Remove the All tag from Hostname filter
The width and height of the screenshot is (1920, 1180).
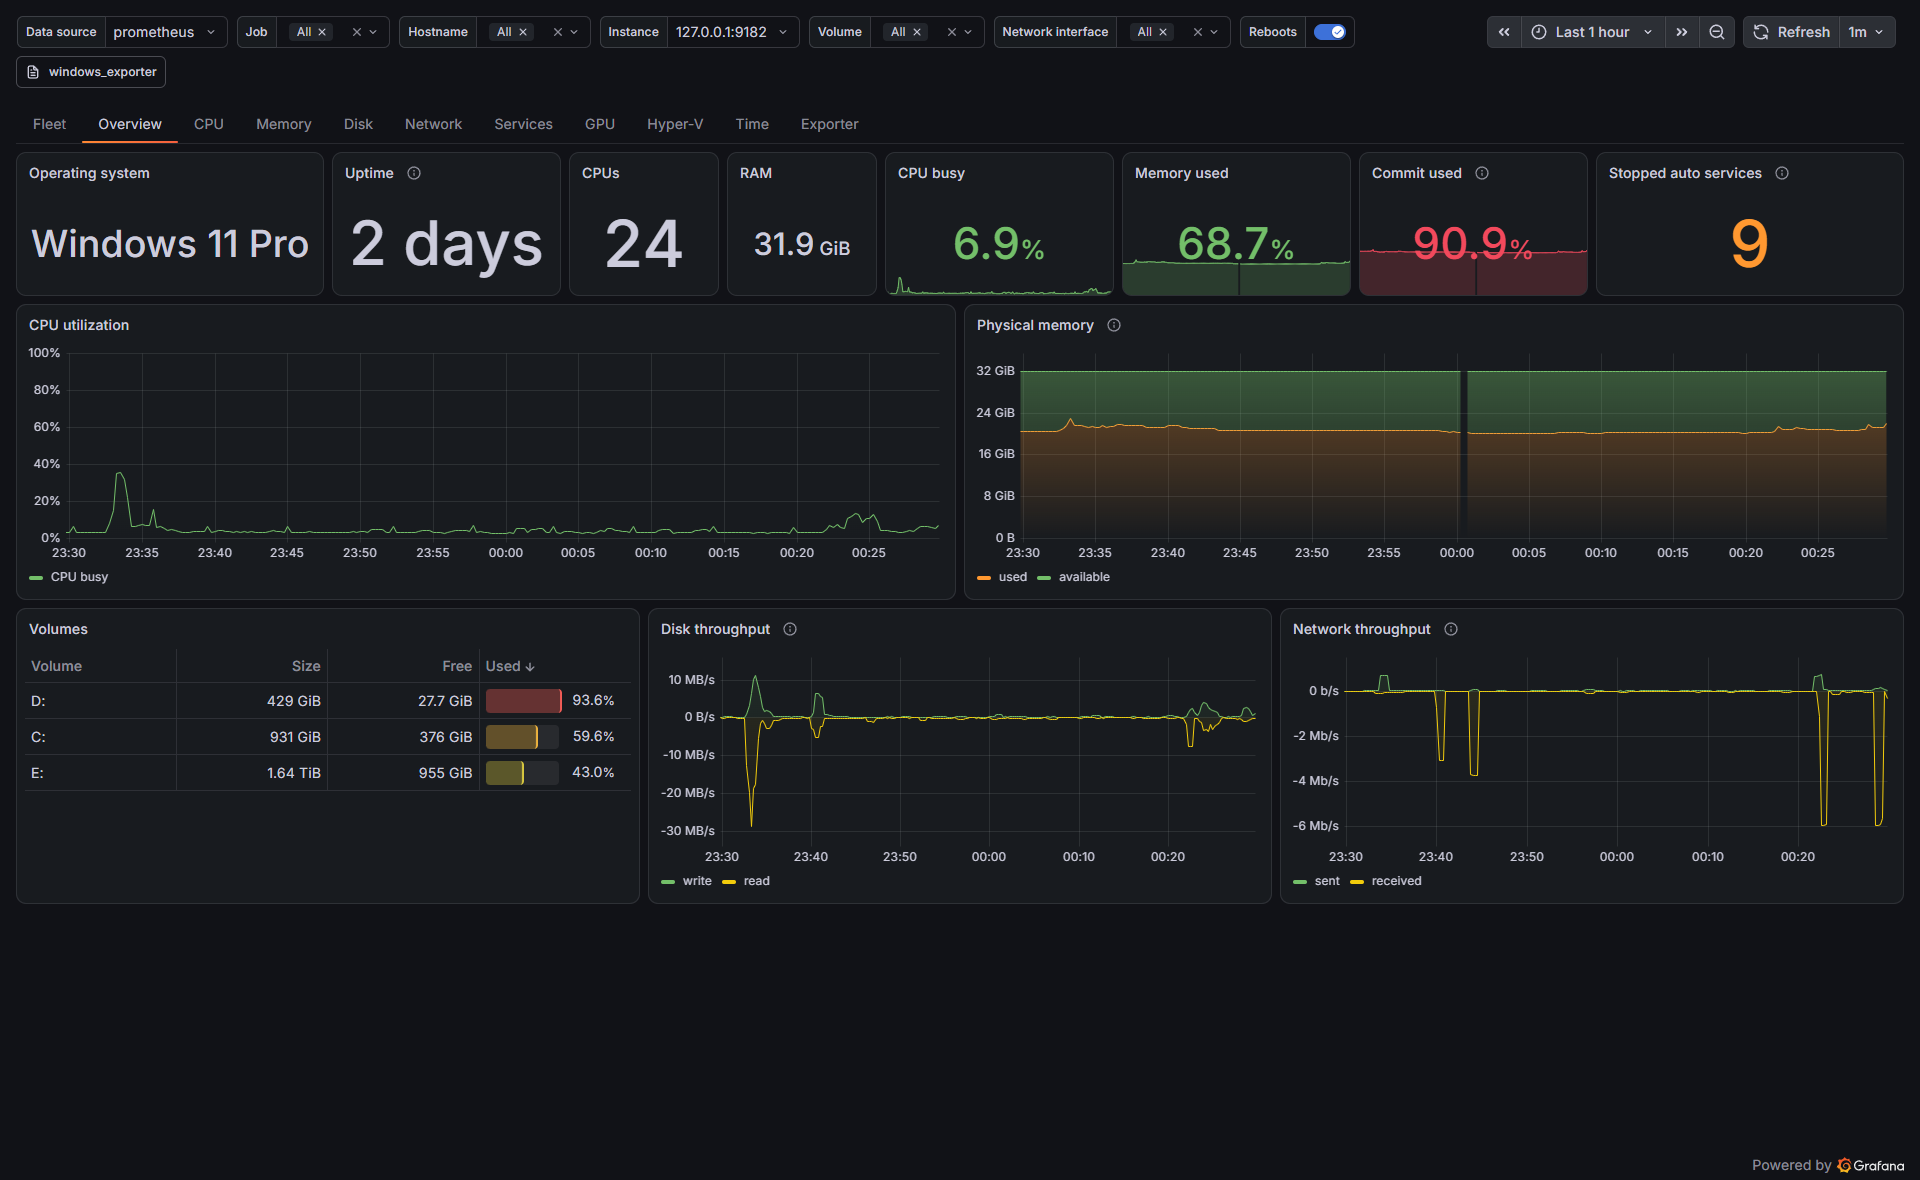tap(523, 32)
